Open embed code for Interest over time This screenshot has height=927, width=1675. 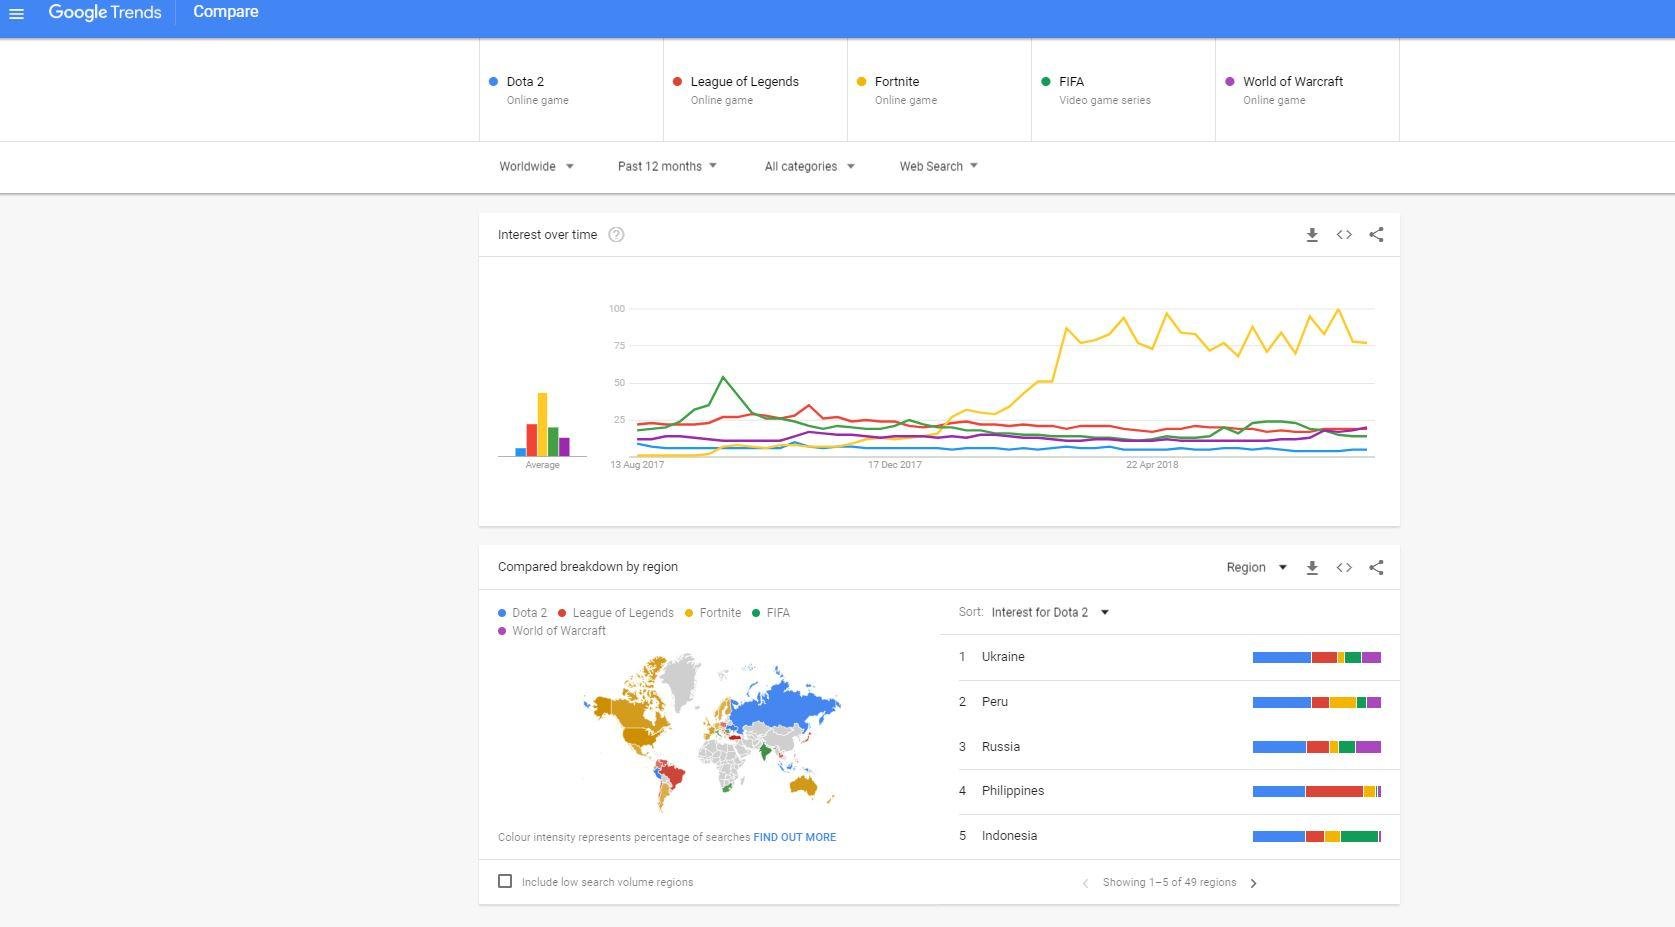click(1344, 235)
